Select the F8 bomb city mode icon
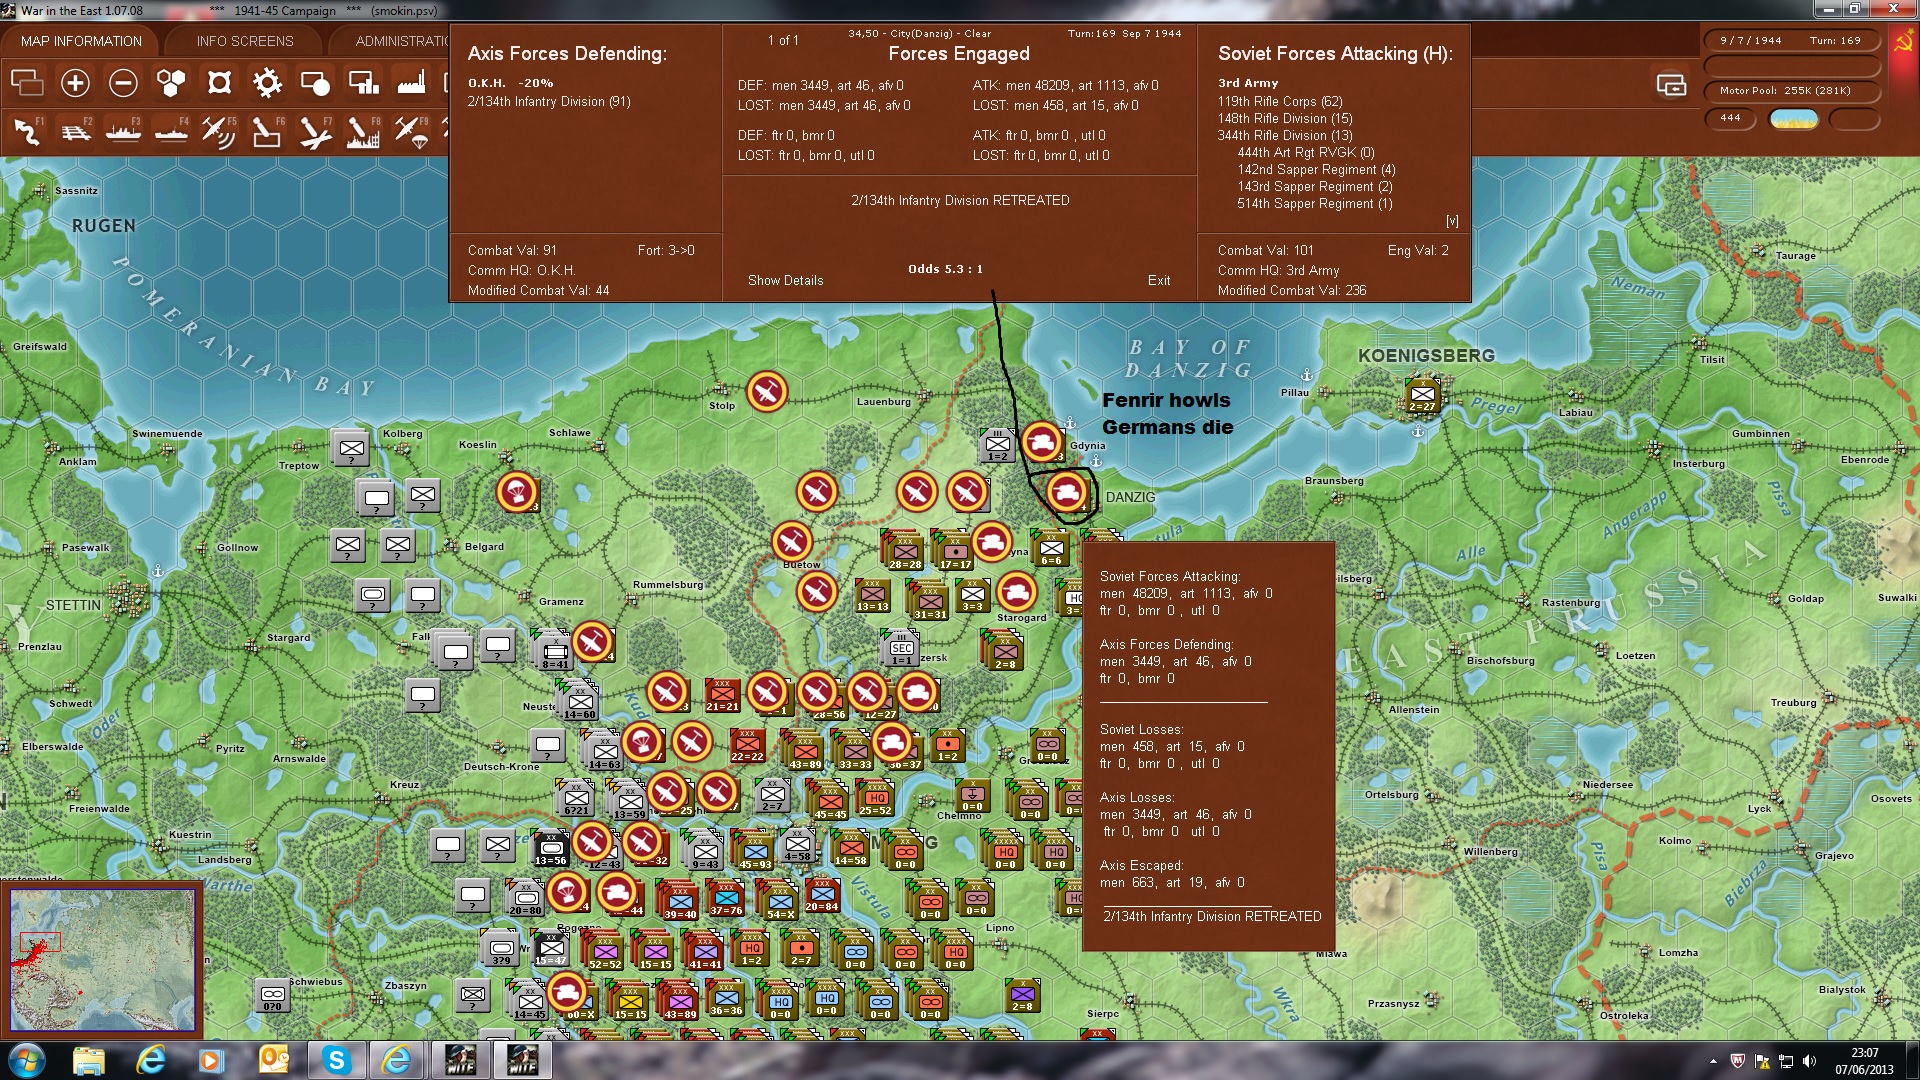 (x=363, y=131)
